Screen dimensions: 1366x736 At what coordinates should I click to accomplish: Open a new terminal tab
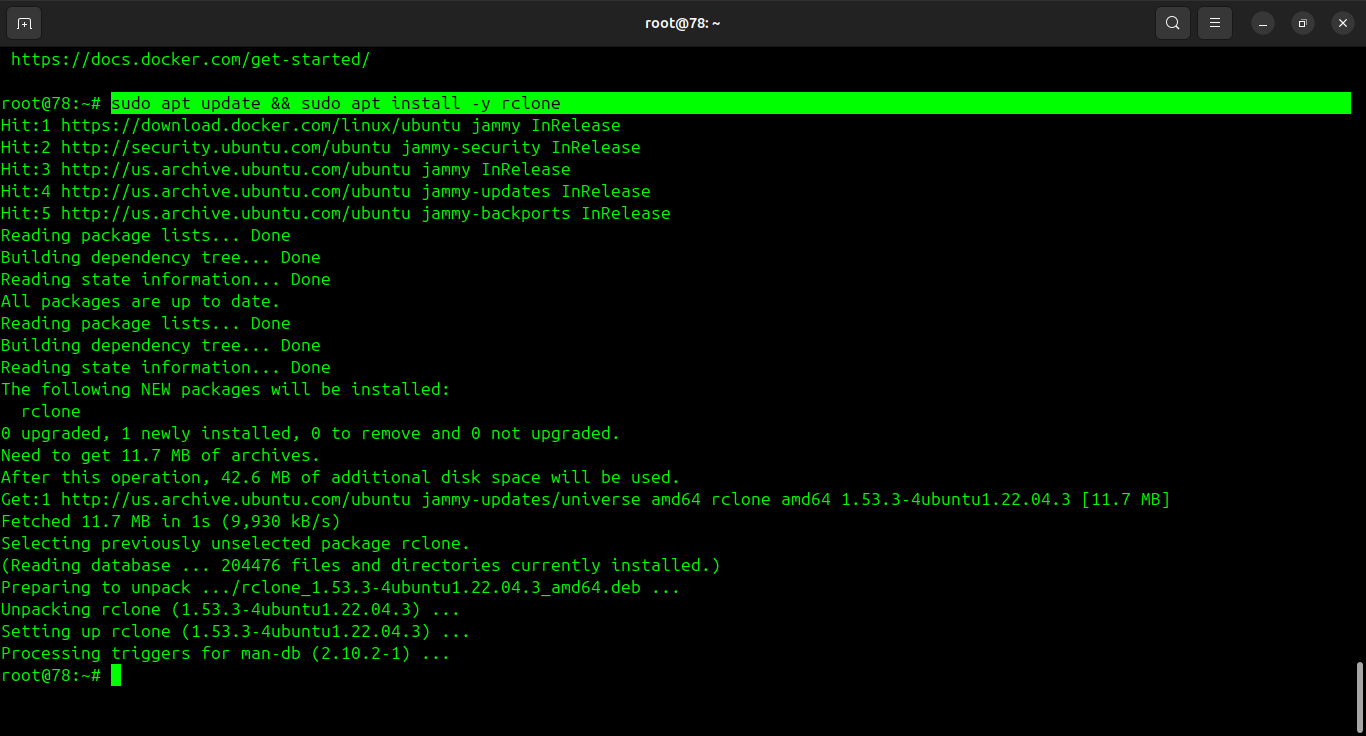24,23
